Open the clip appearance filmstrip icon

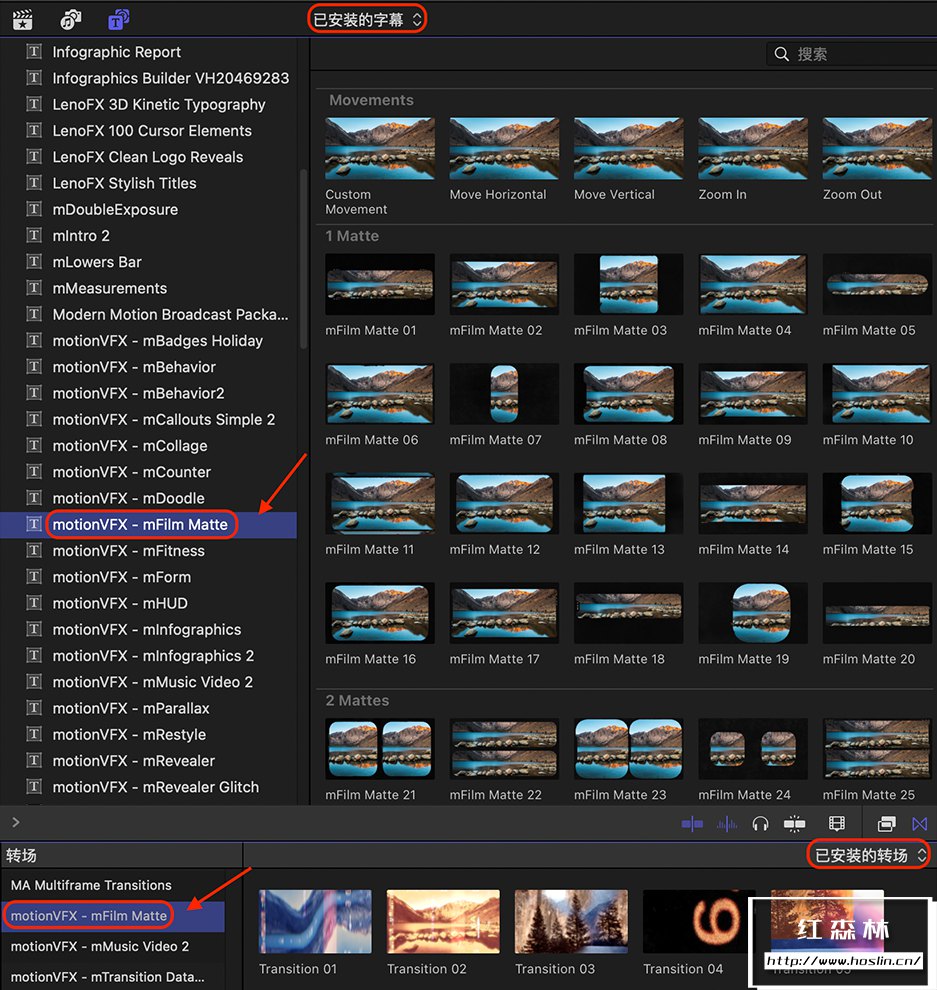pyautogui.click(x=837, y=823)
